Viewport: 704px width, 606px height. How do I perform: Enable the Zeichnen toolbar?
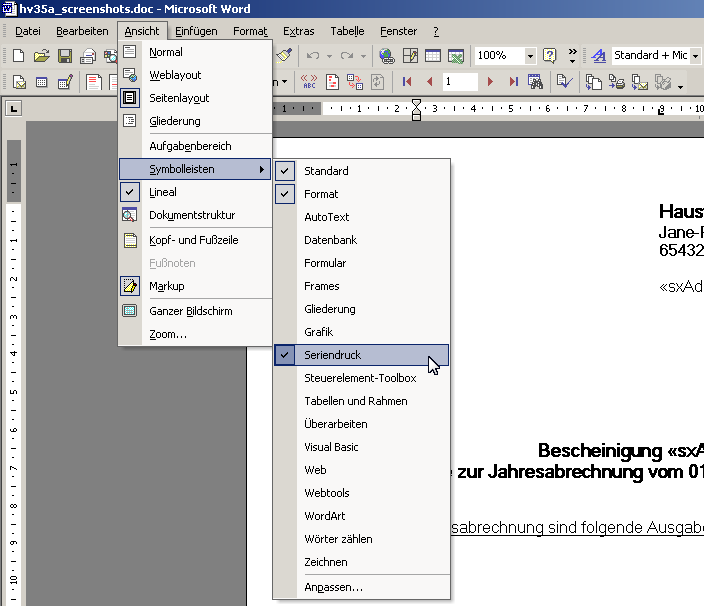(361, 562)
